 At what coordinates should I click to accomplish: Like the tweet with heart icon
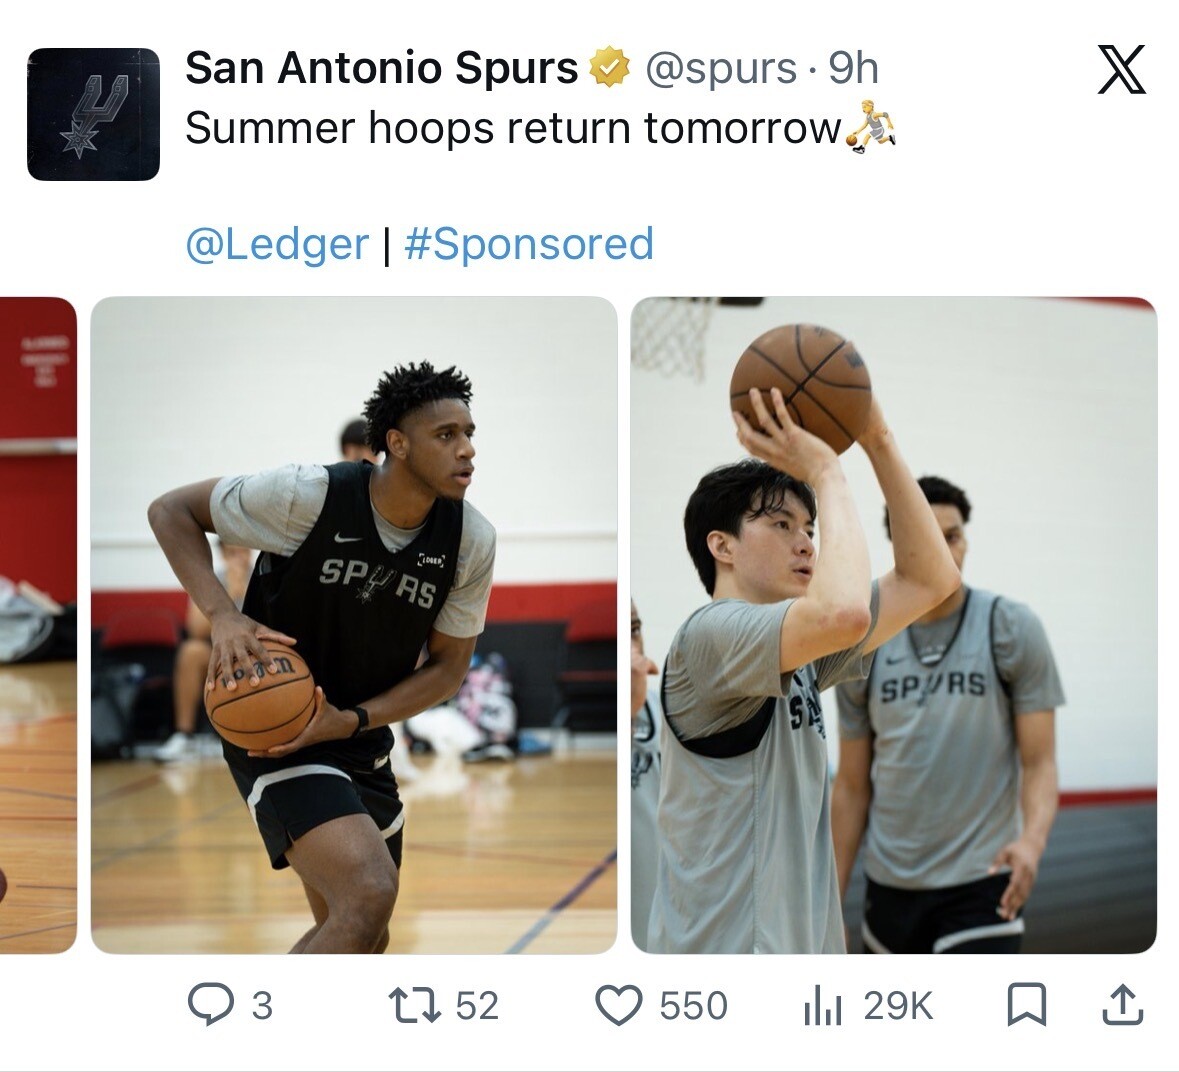(x=619, y=1005)
